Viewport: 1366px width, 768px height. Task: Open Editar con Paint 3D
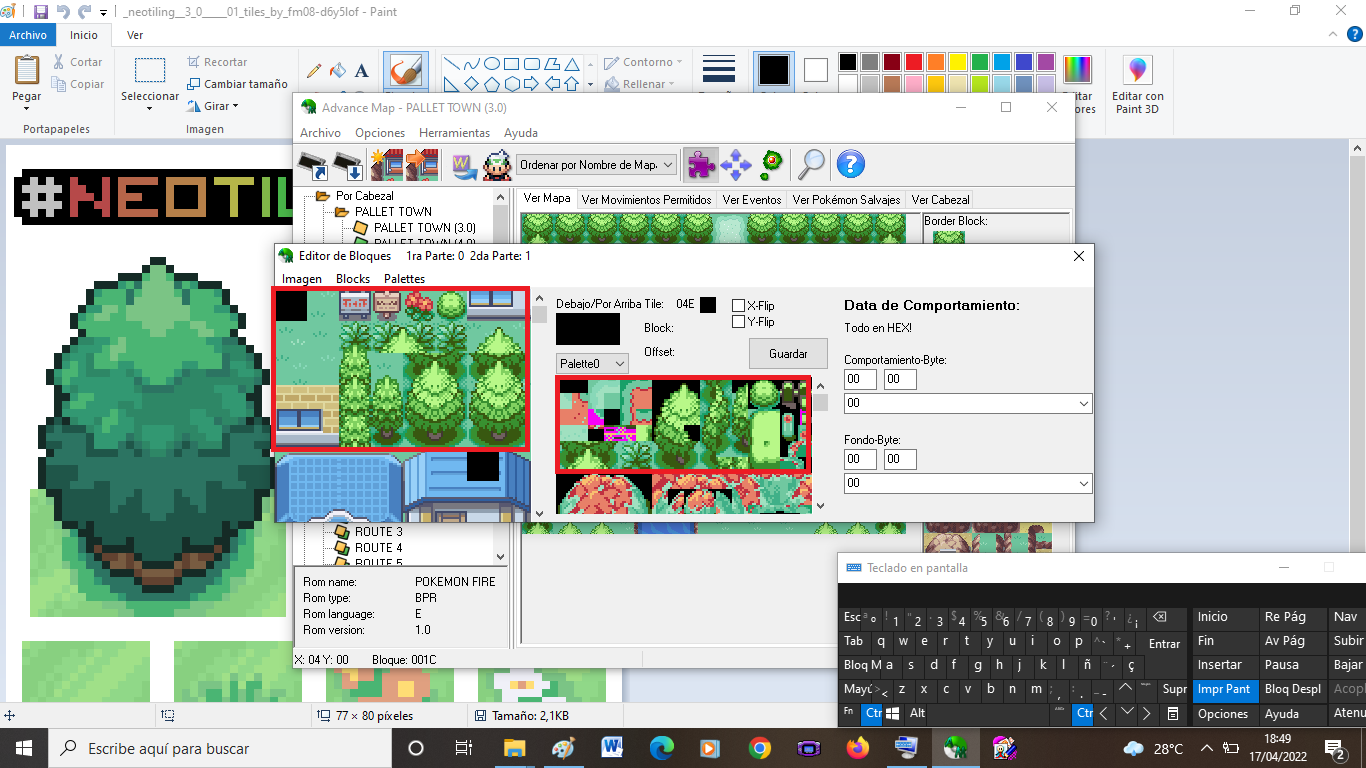[x=1138, y=84]
